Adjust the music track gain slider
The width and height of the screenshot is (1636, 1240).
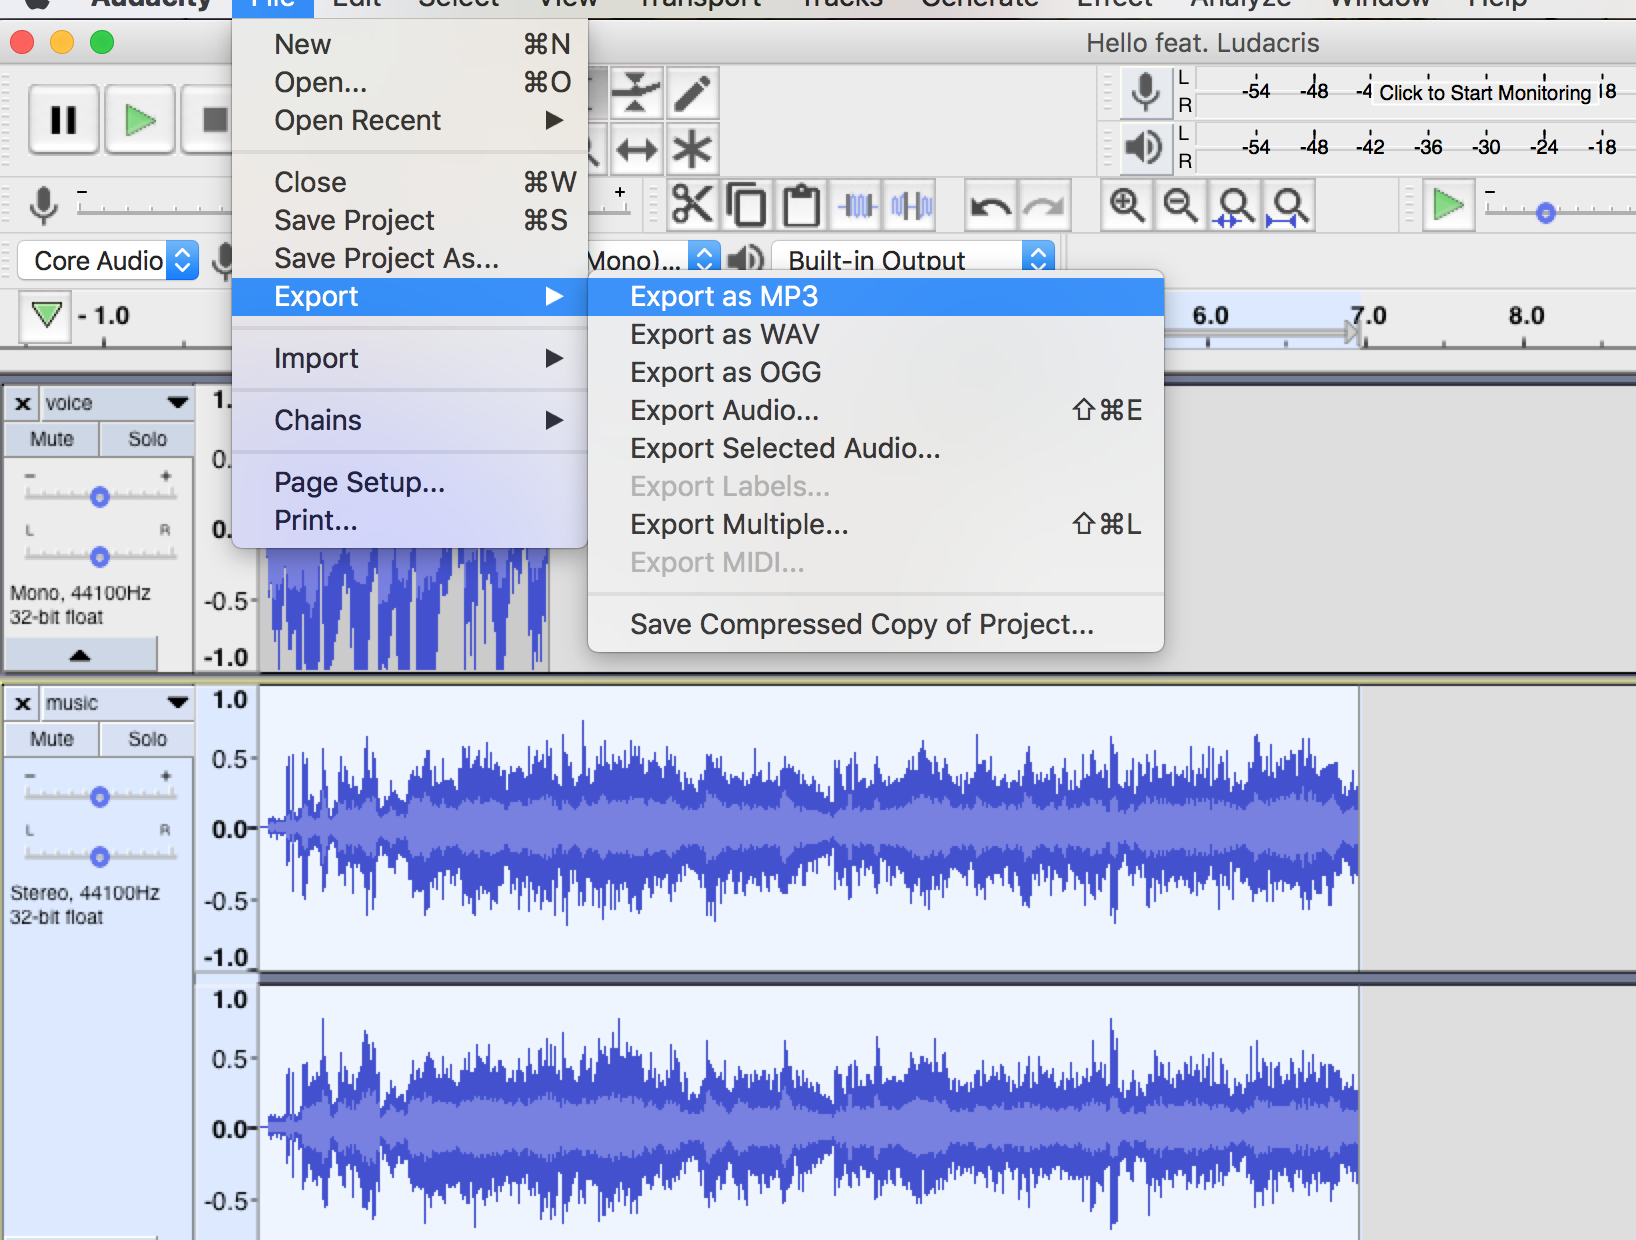99,796
